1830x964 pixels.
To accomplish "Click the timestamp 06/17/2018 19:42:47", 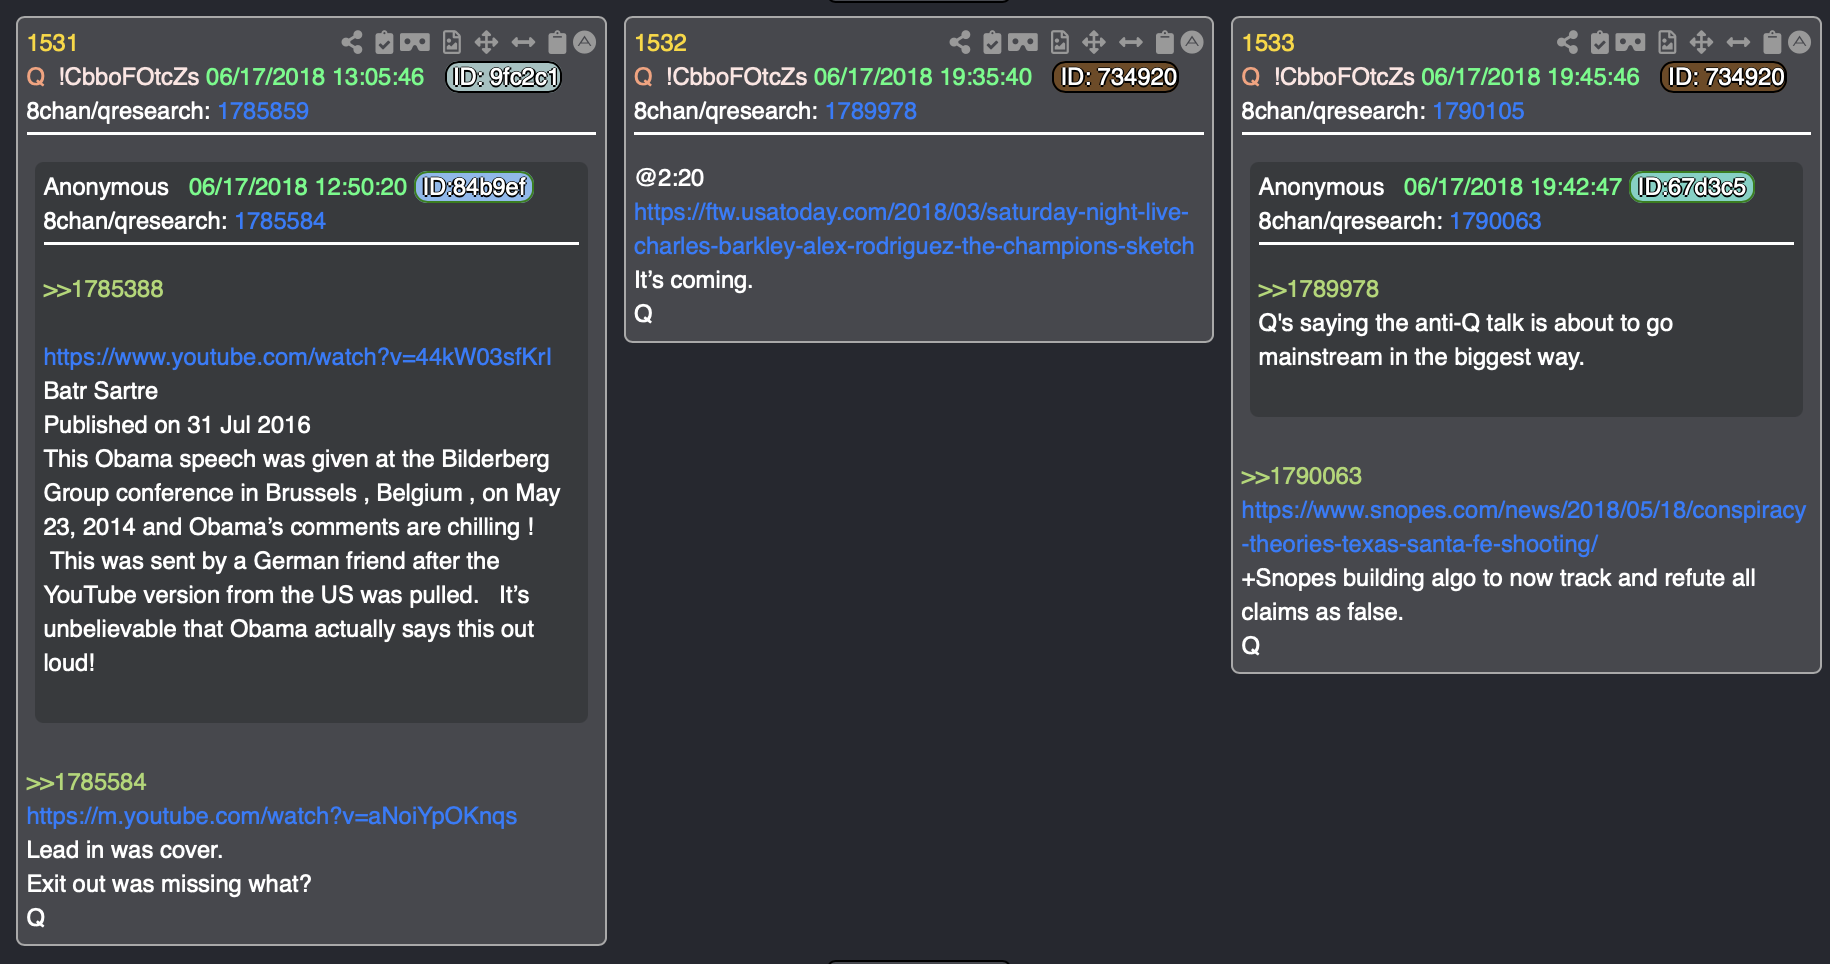I will (x=1512, y=187).
